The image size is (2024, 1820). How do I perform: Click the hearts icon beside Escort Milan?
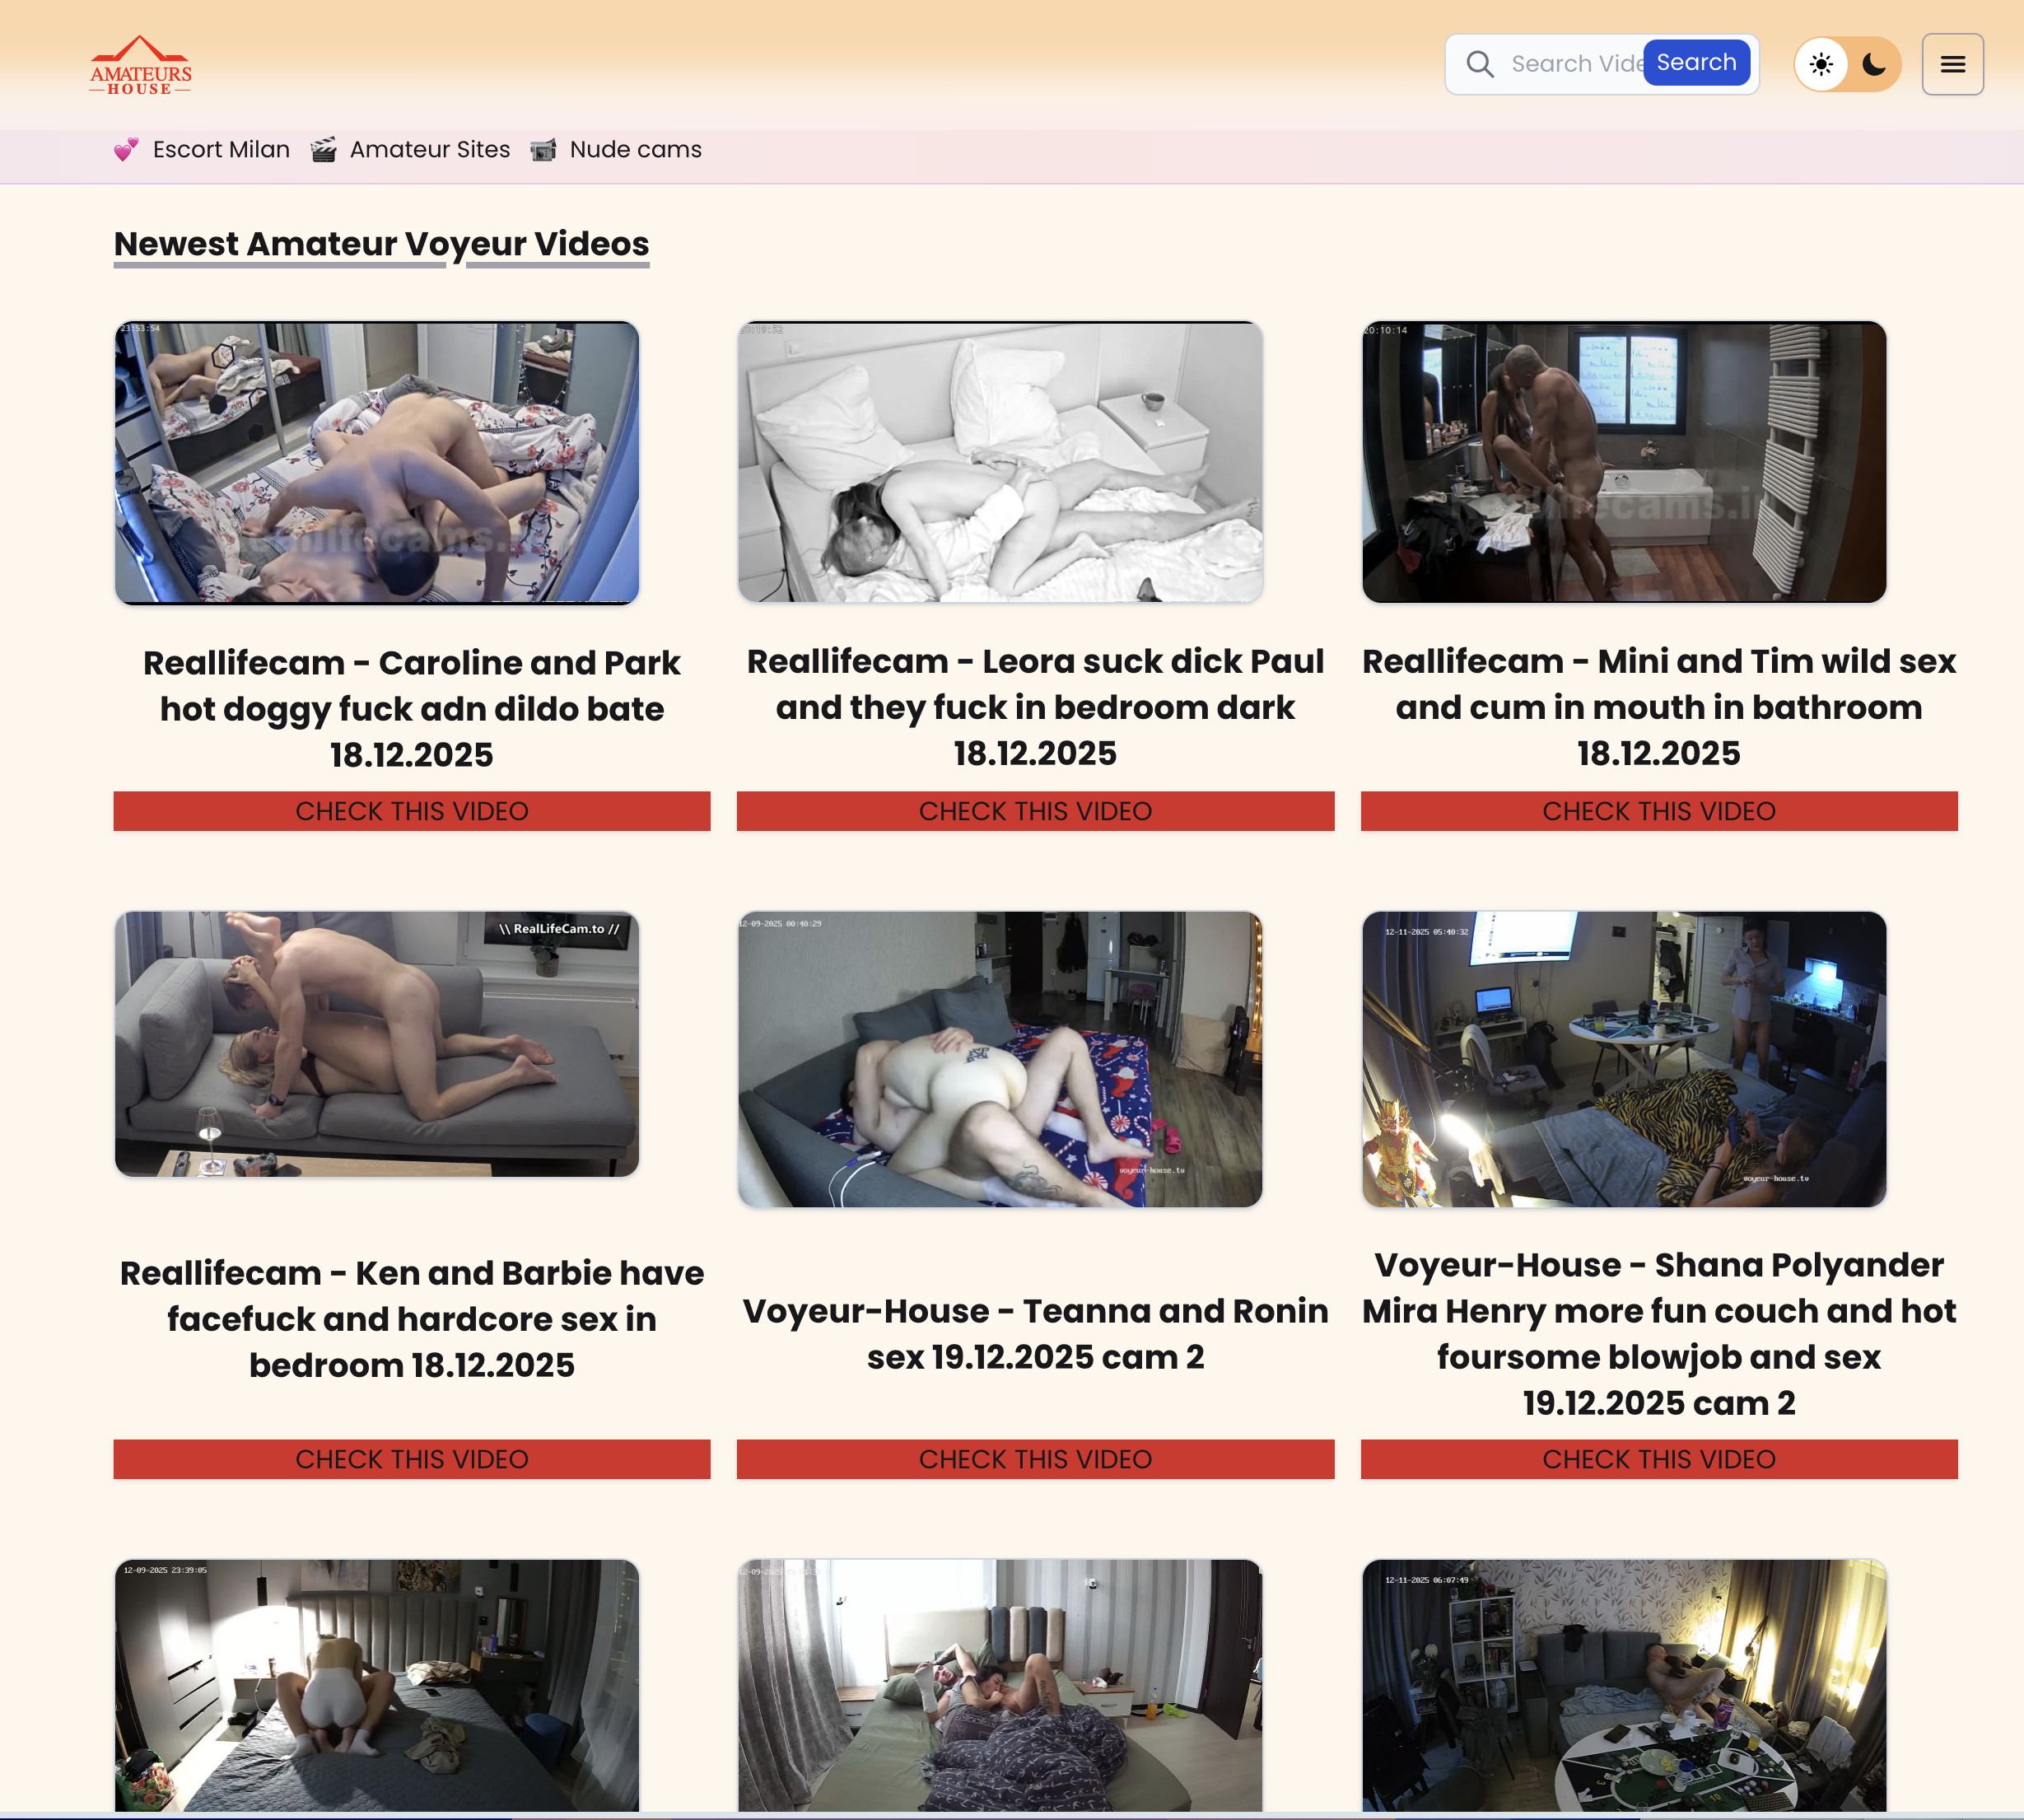(x=126, y=150)
